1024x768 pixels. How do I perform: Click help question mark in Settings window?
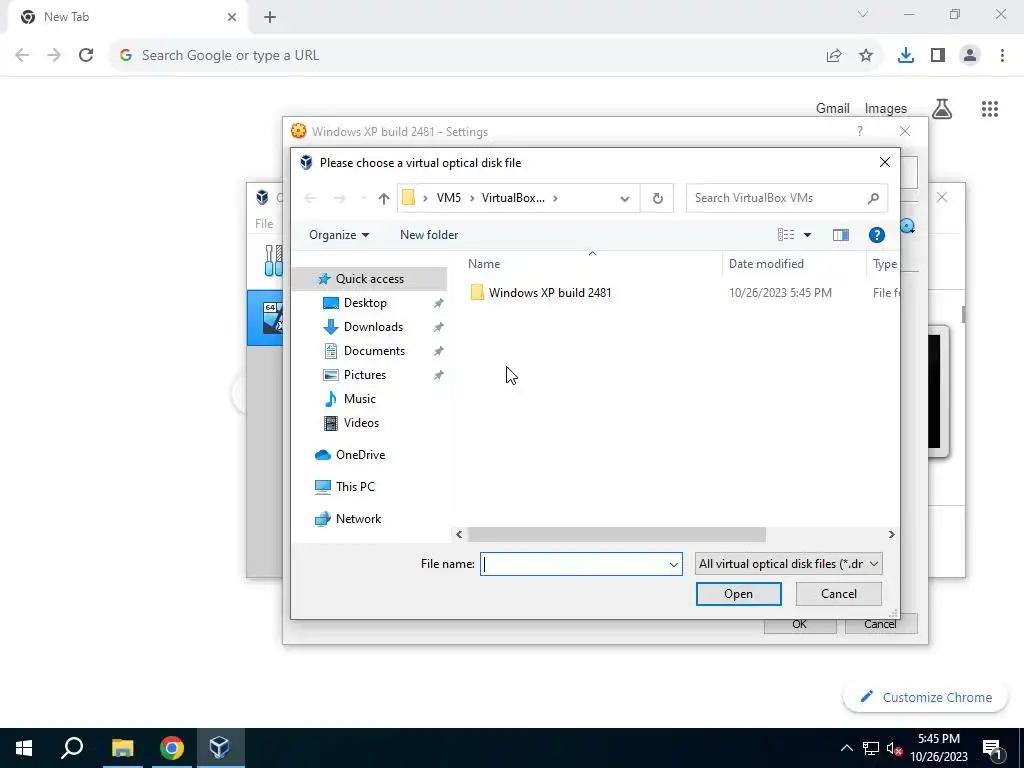click(x=859, y=131)
